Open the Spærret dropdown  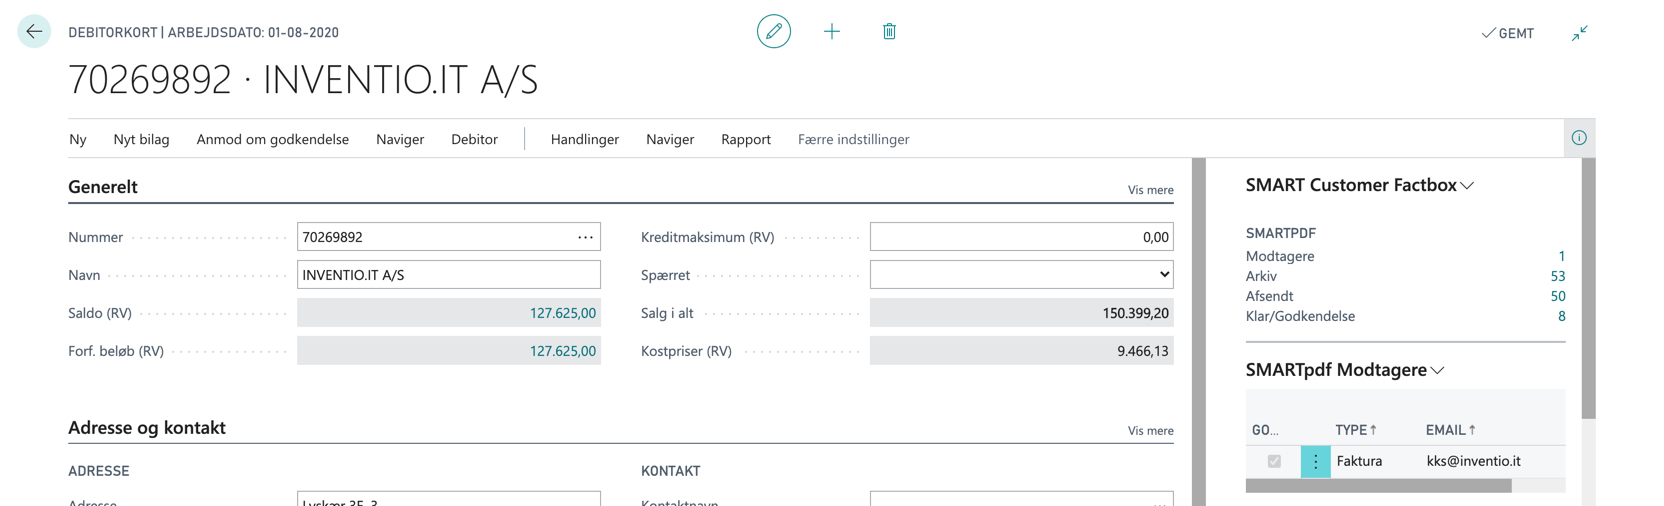click(x=1021, y=275)
